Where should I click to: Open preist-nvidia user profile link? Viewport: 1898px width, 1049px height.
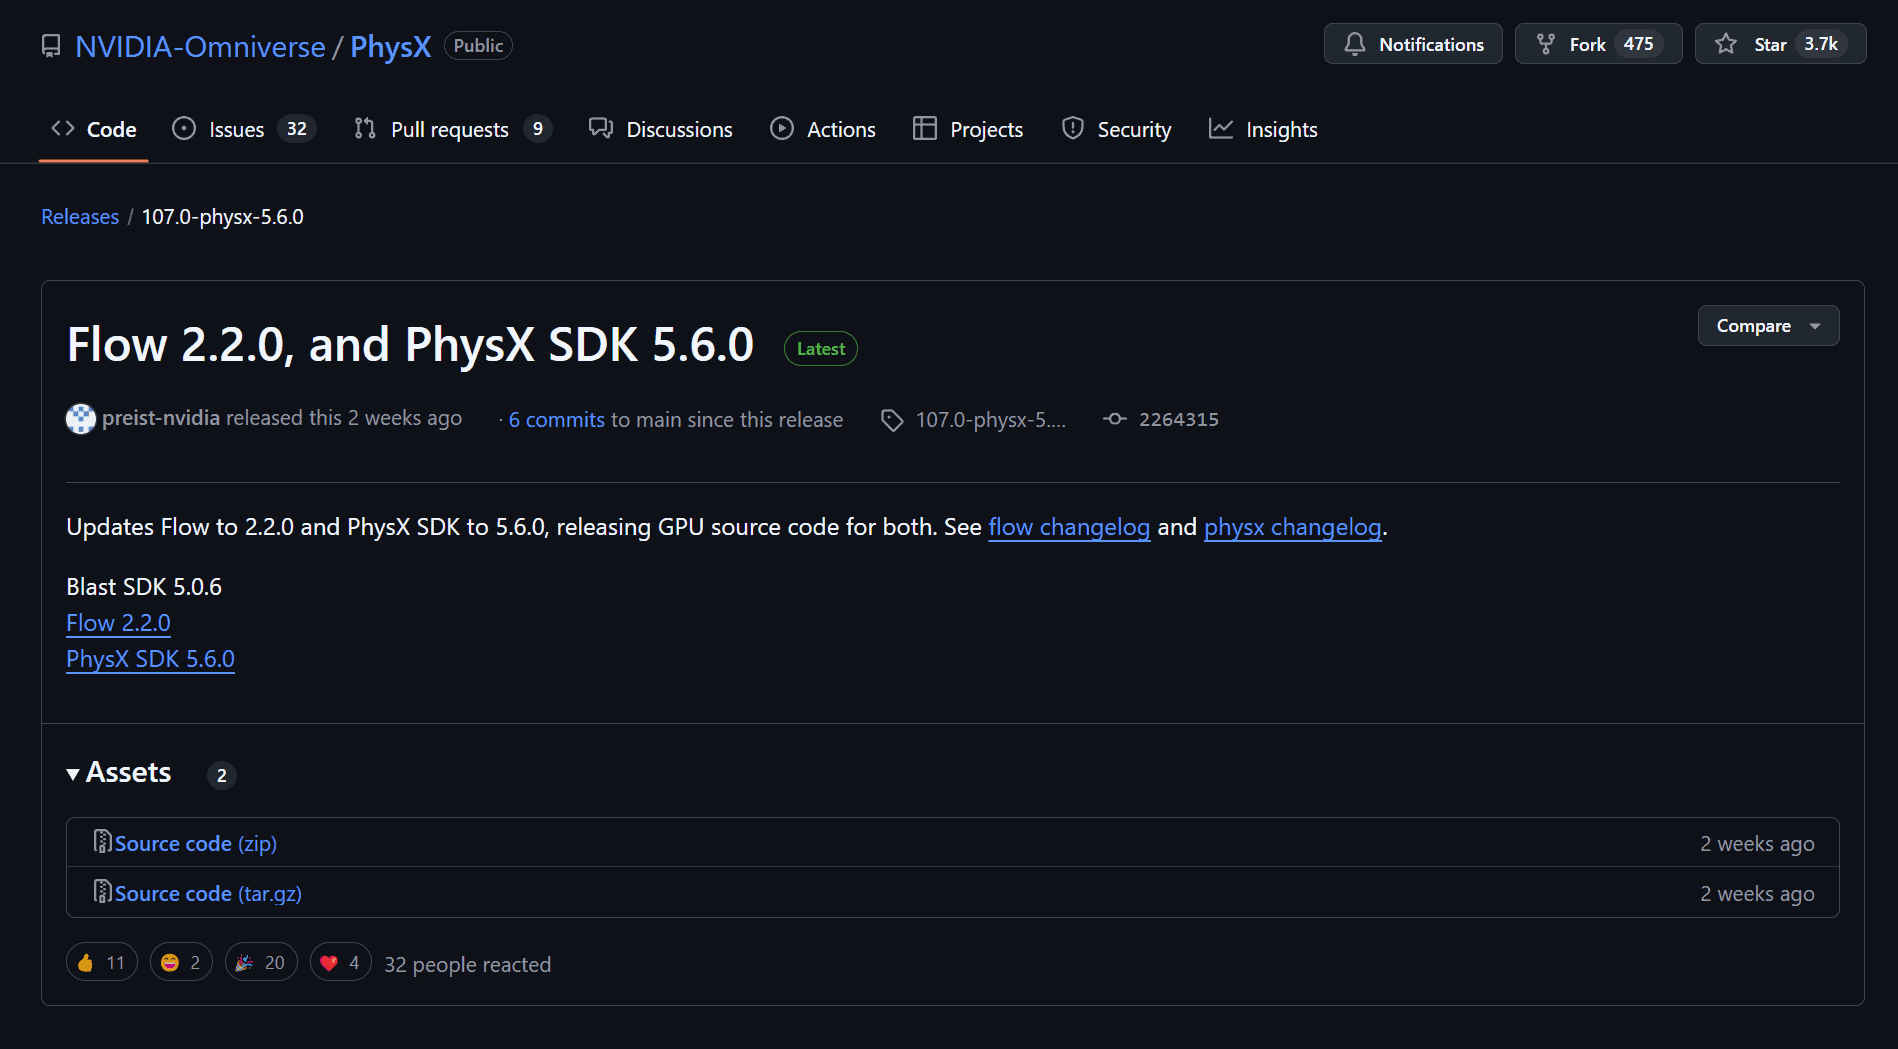click(x=161, y=418)
